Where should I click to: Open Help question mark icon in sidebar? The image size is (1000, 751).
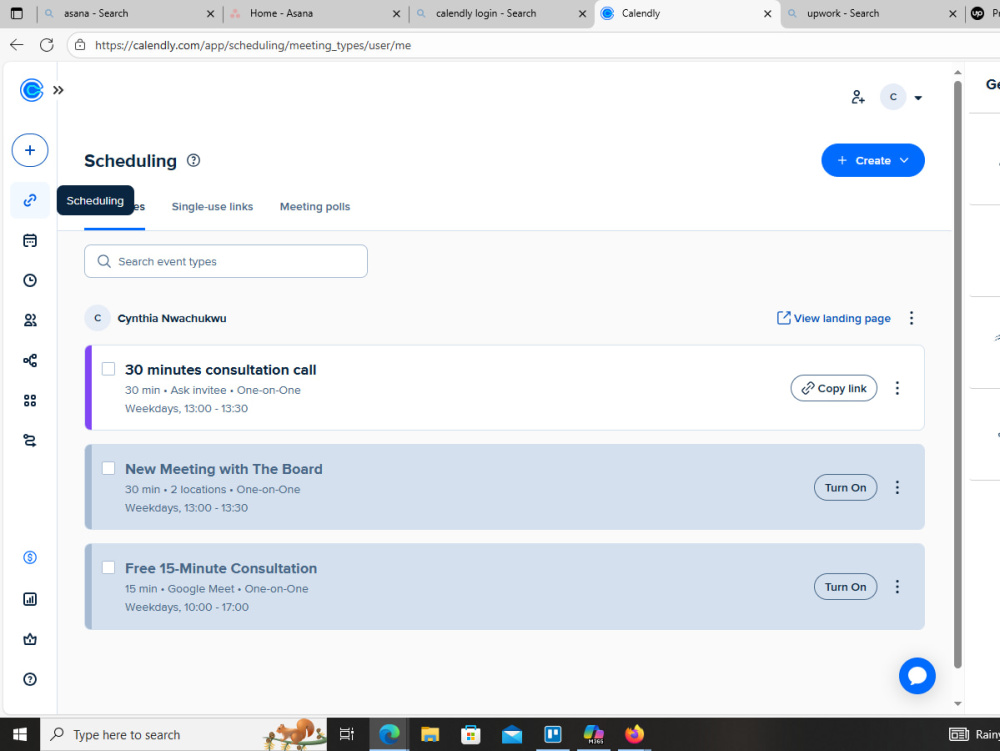click(x=30, y=679)
